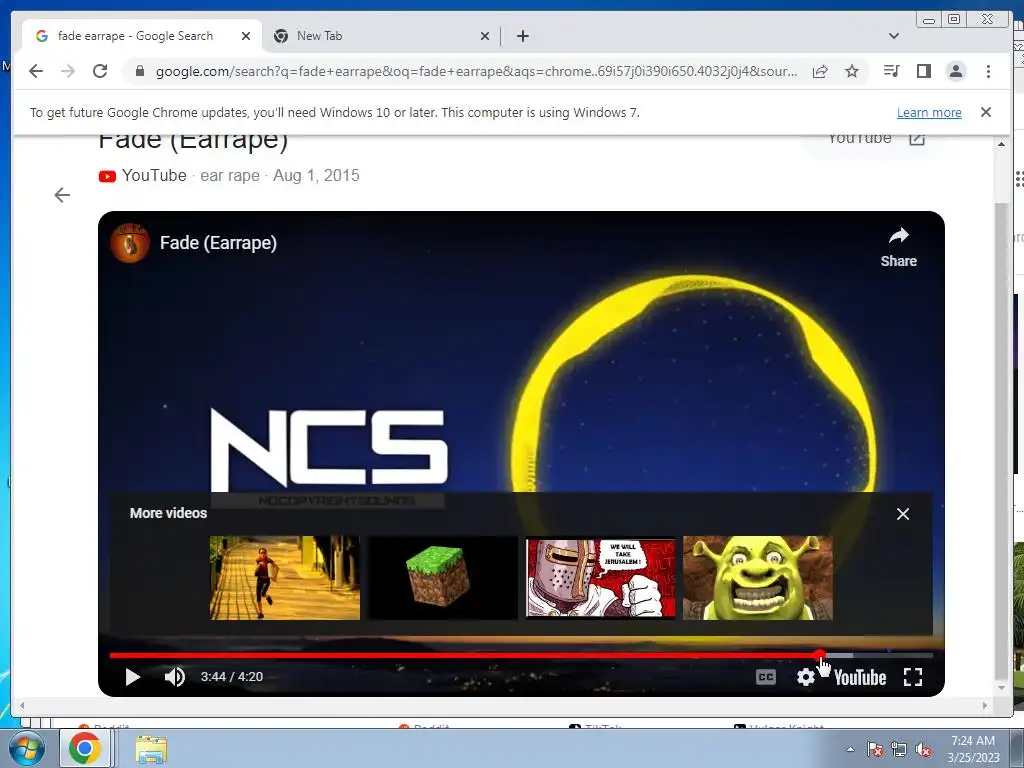Open the Shrek face video thumbnail
This screenshot has height=768, width=1024.
(x=758, y=578)
